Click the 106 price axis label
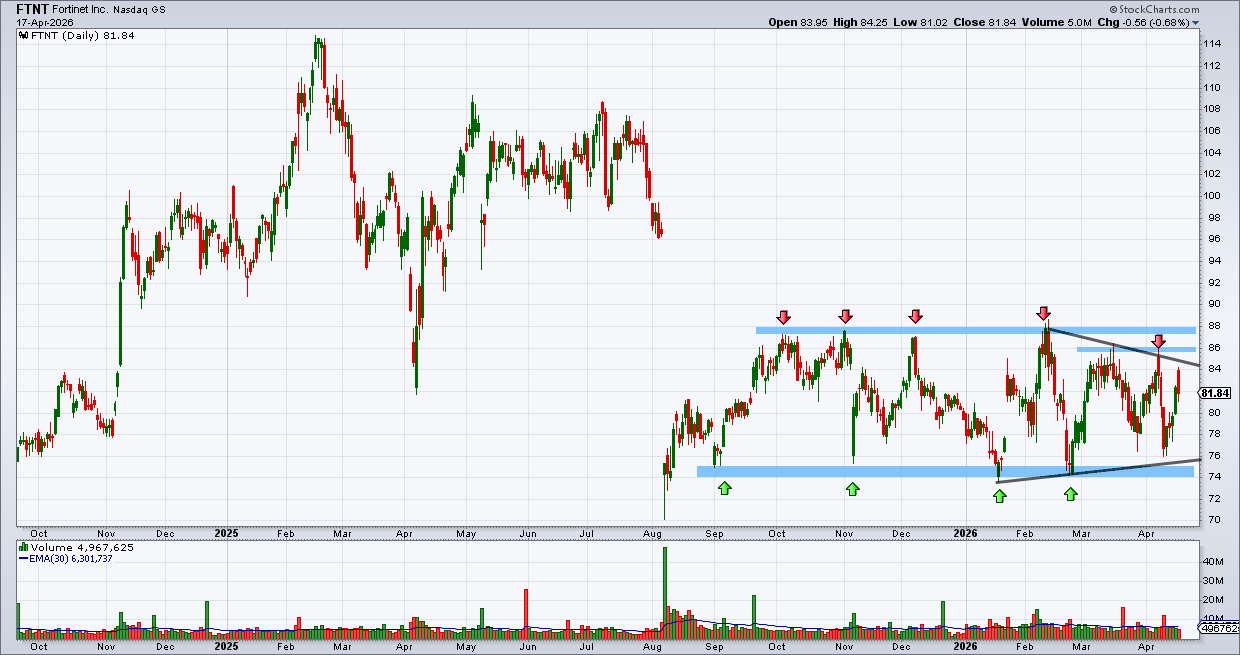 click(x=1212, y=131)
